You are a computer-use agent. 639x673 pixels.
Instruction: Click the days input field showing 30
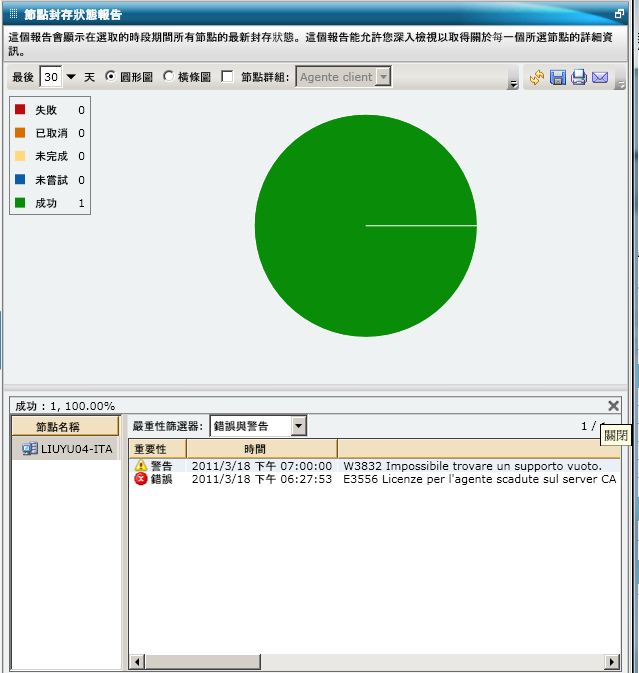51,77
